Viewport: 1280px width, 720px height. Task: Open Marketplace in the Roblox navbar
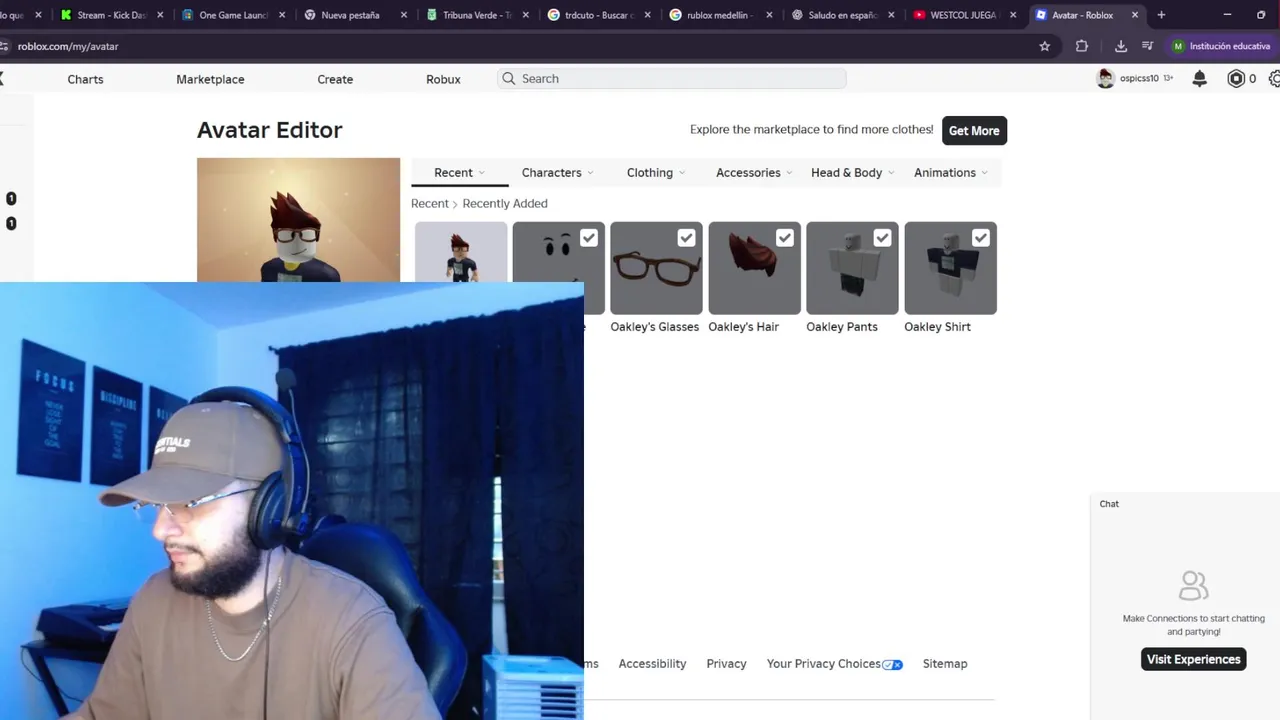tap(210, 79)
